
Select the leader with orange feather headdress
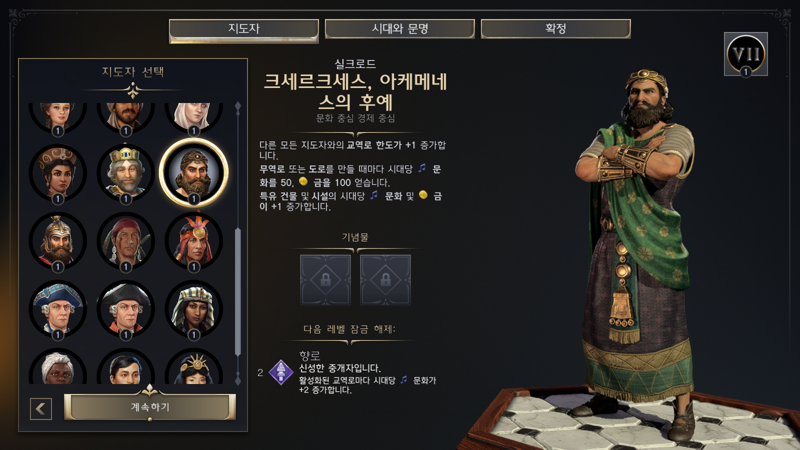pos(193,241)
